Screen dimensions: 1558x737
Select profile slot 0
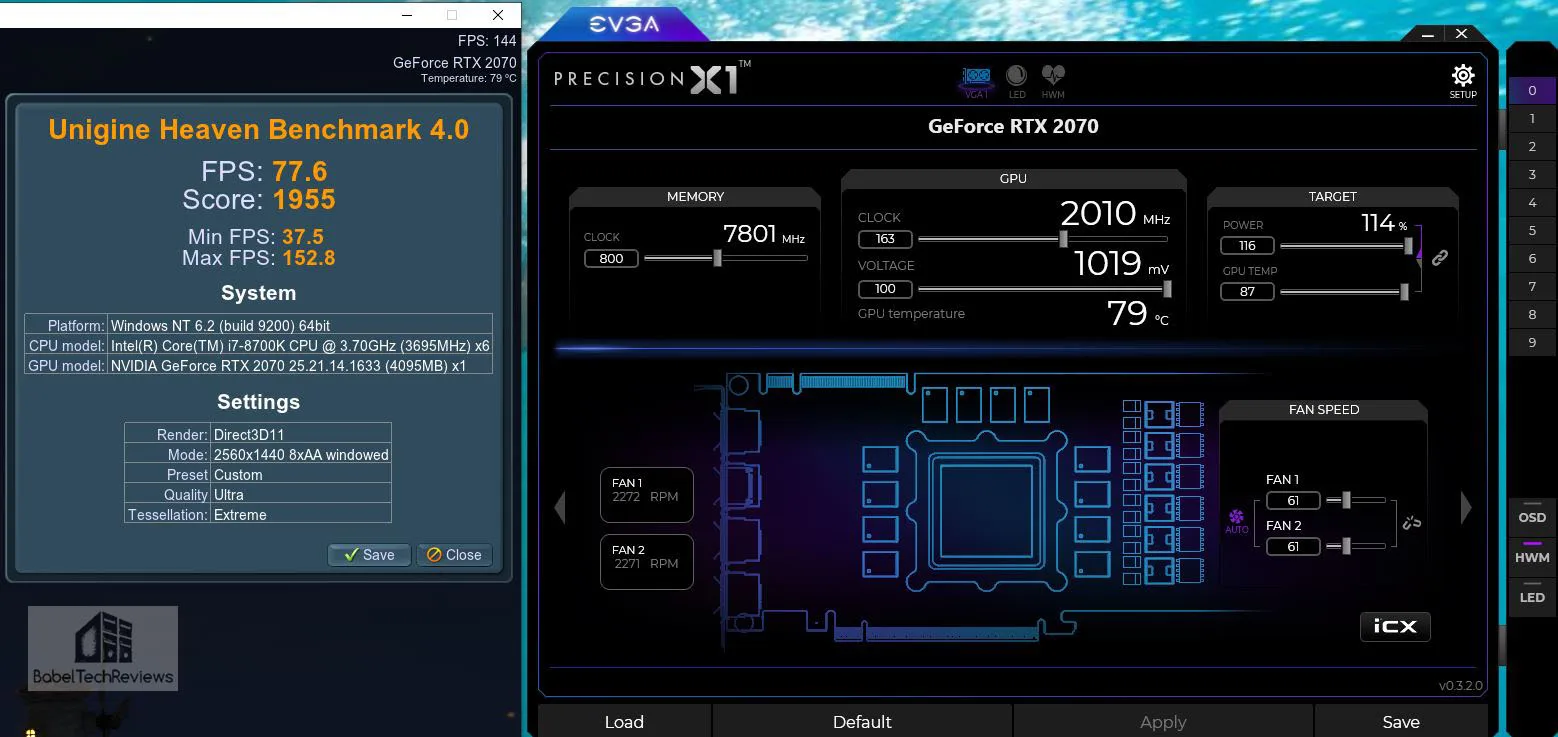(1532, 90)
